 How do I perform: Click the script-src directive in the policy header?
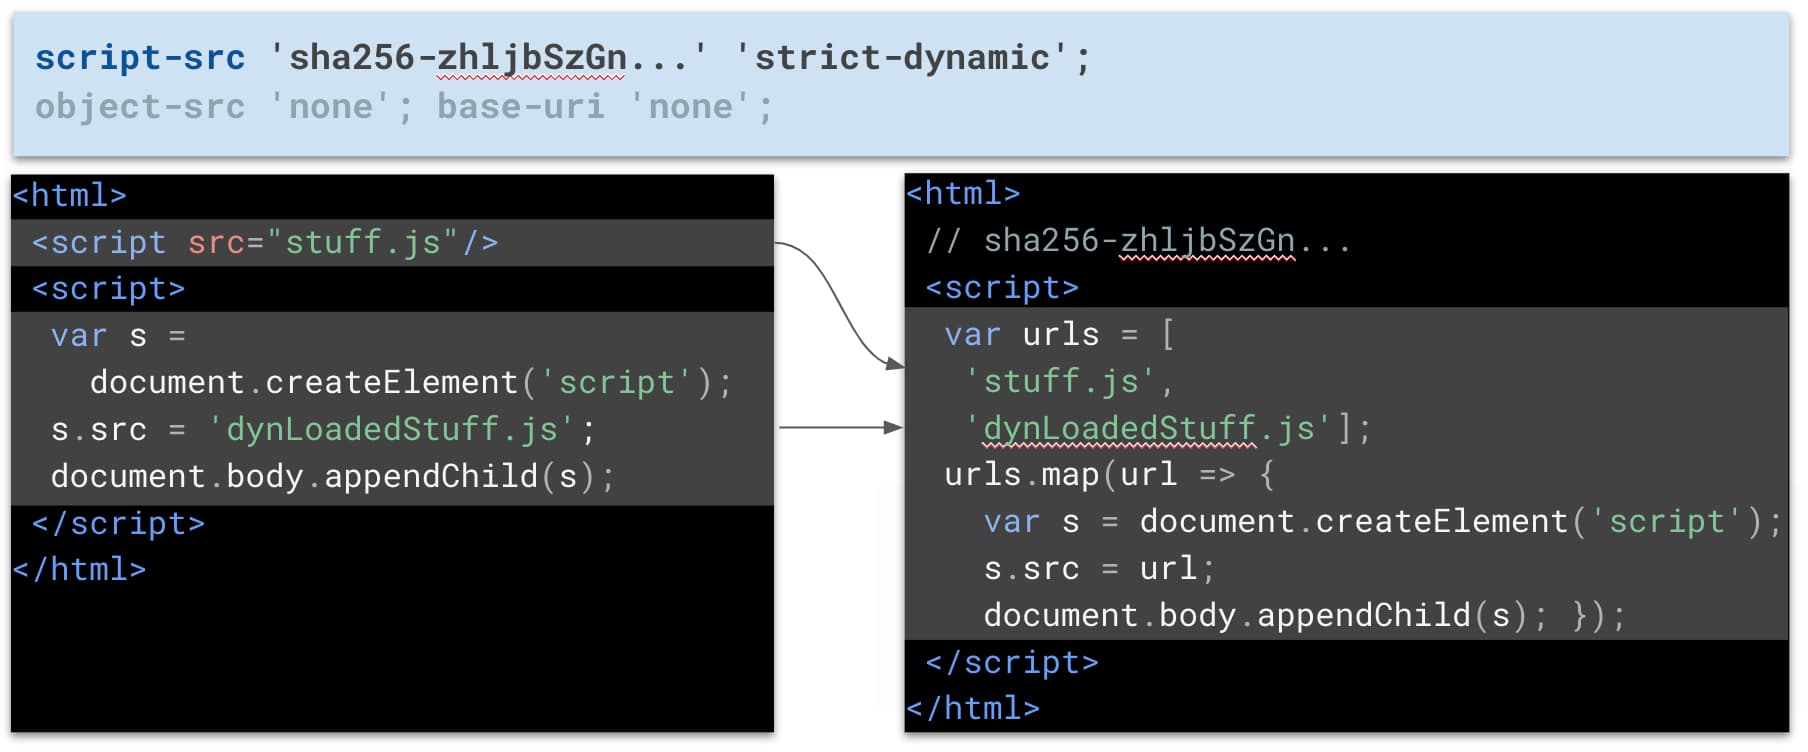pos(140,58)
